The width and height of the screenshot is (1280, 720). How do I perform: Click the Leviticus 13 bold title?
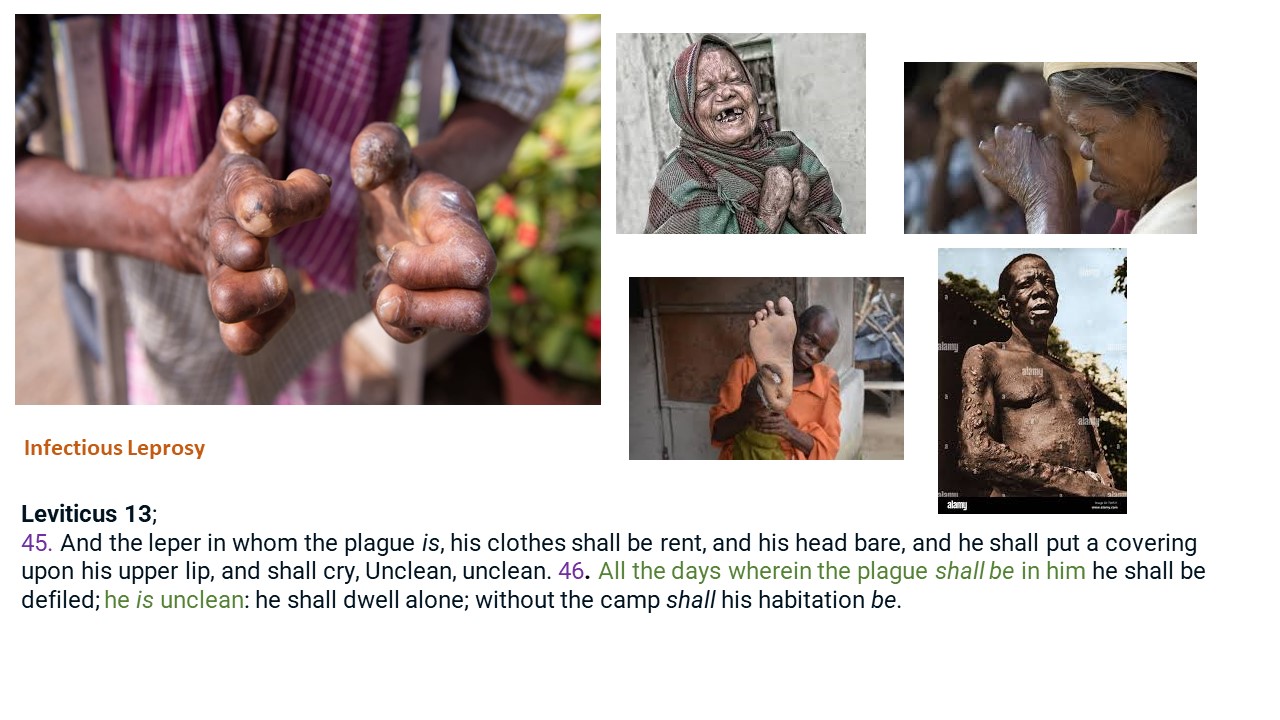tap(86, 514)
